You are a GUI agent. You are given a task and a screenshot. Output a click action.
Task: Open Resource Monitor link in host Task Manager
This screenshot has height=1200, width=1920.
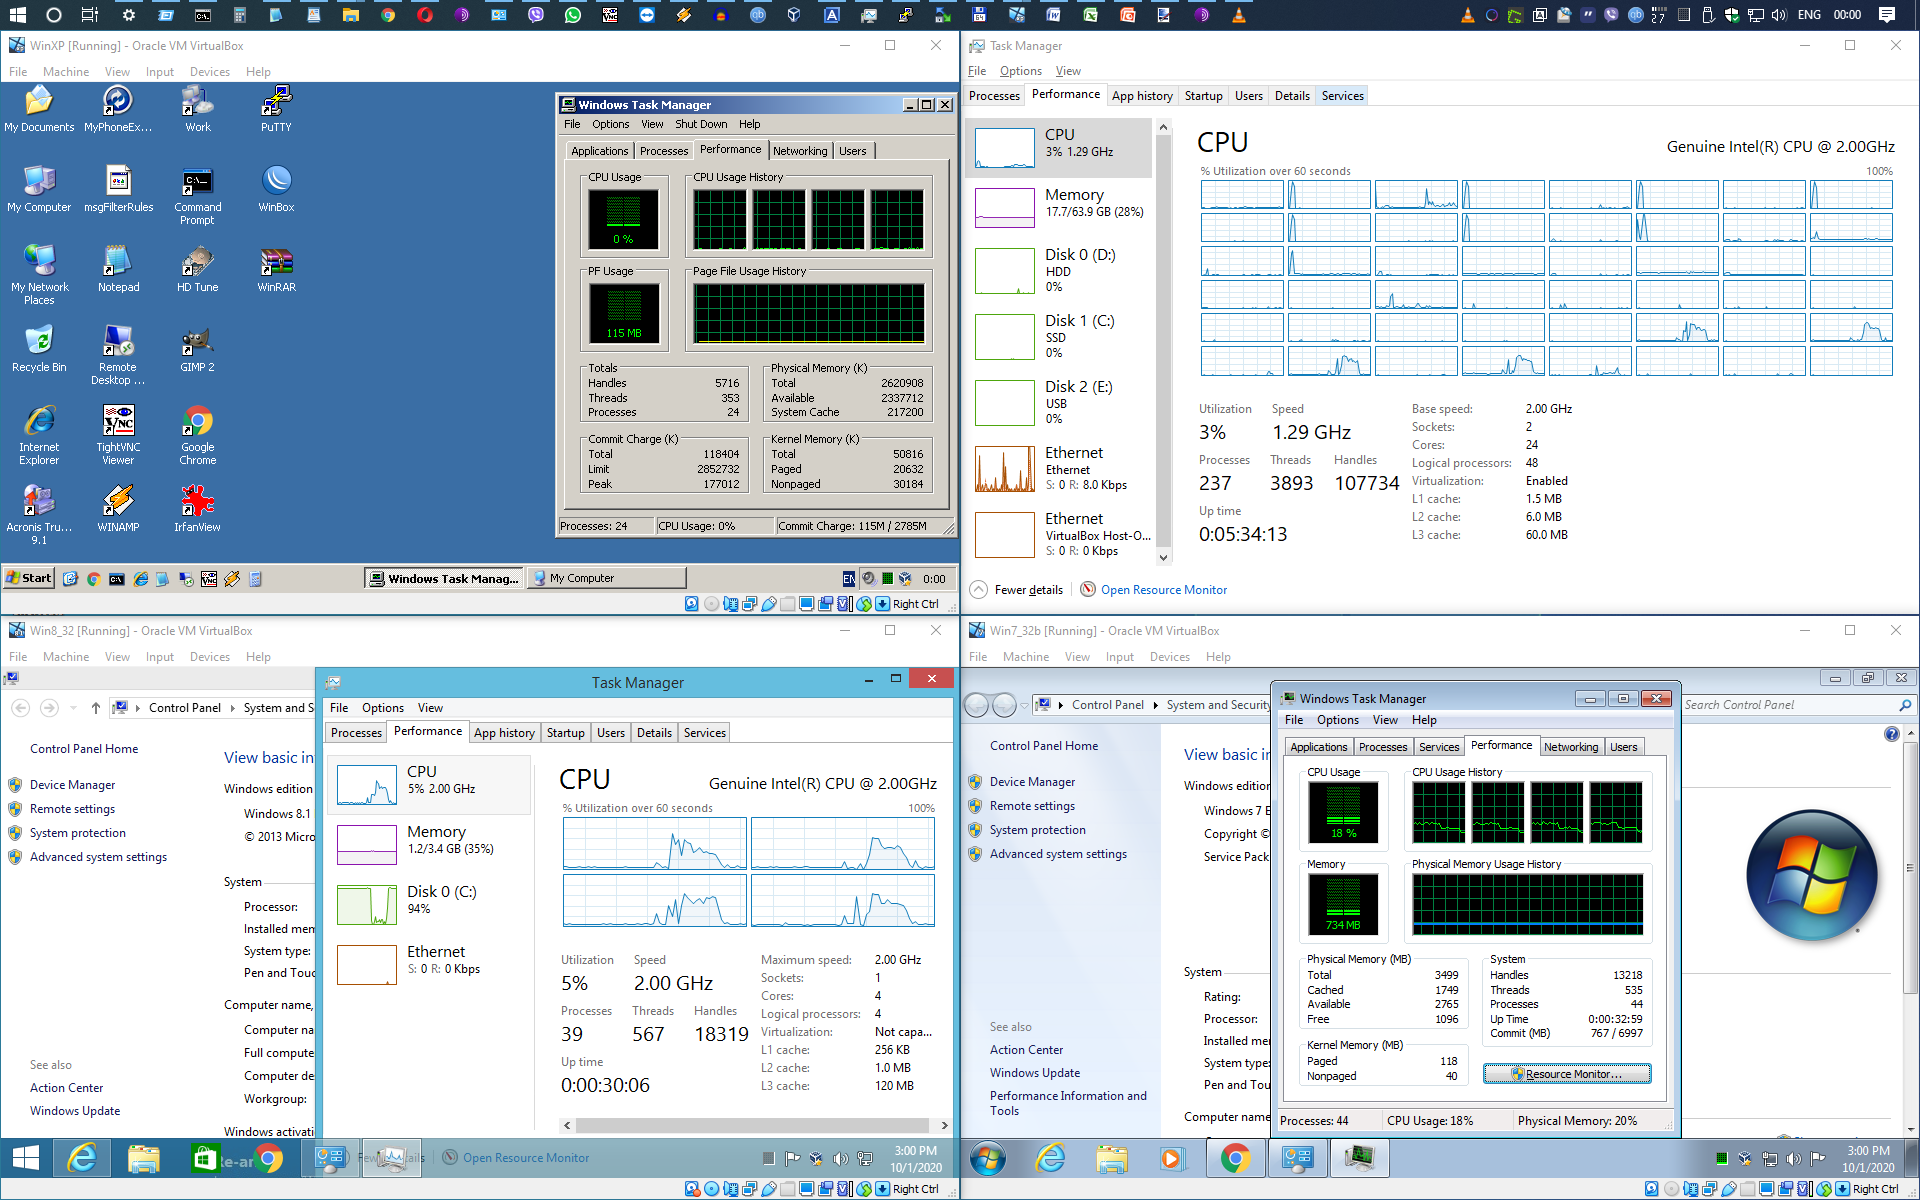pos(1163,590)
